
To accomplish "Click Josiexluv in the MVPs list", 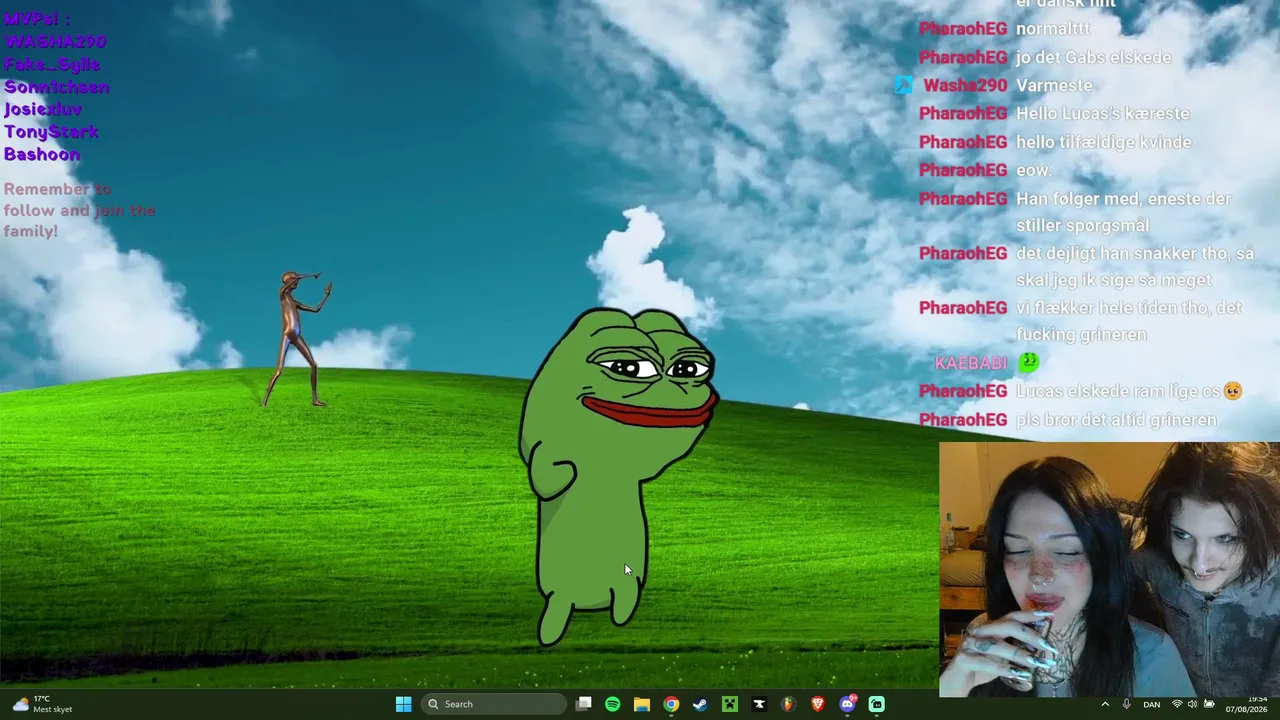I will click(x=43, y=109).
